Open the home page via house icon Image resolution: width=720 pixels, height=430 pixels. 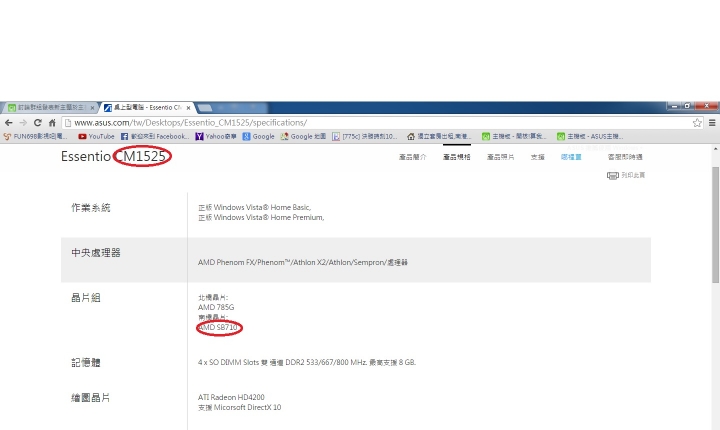52,123
